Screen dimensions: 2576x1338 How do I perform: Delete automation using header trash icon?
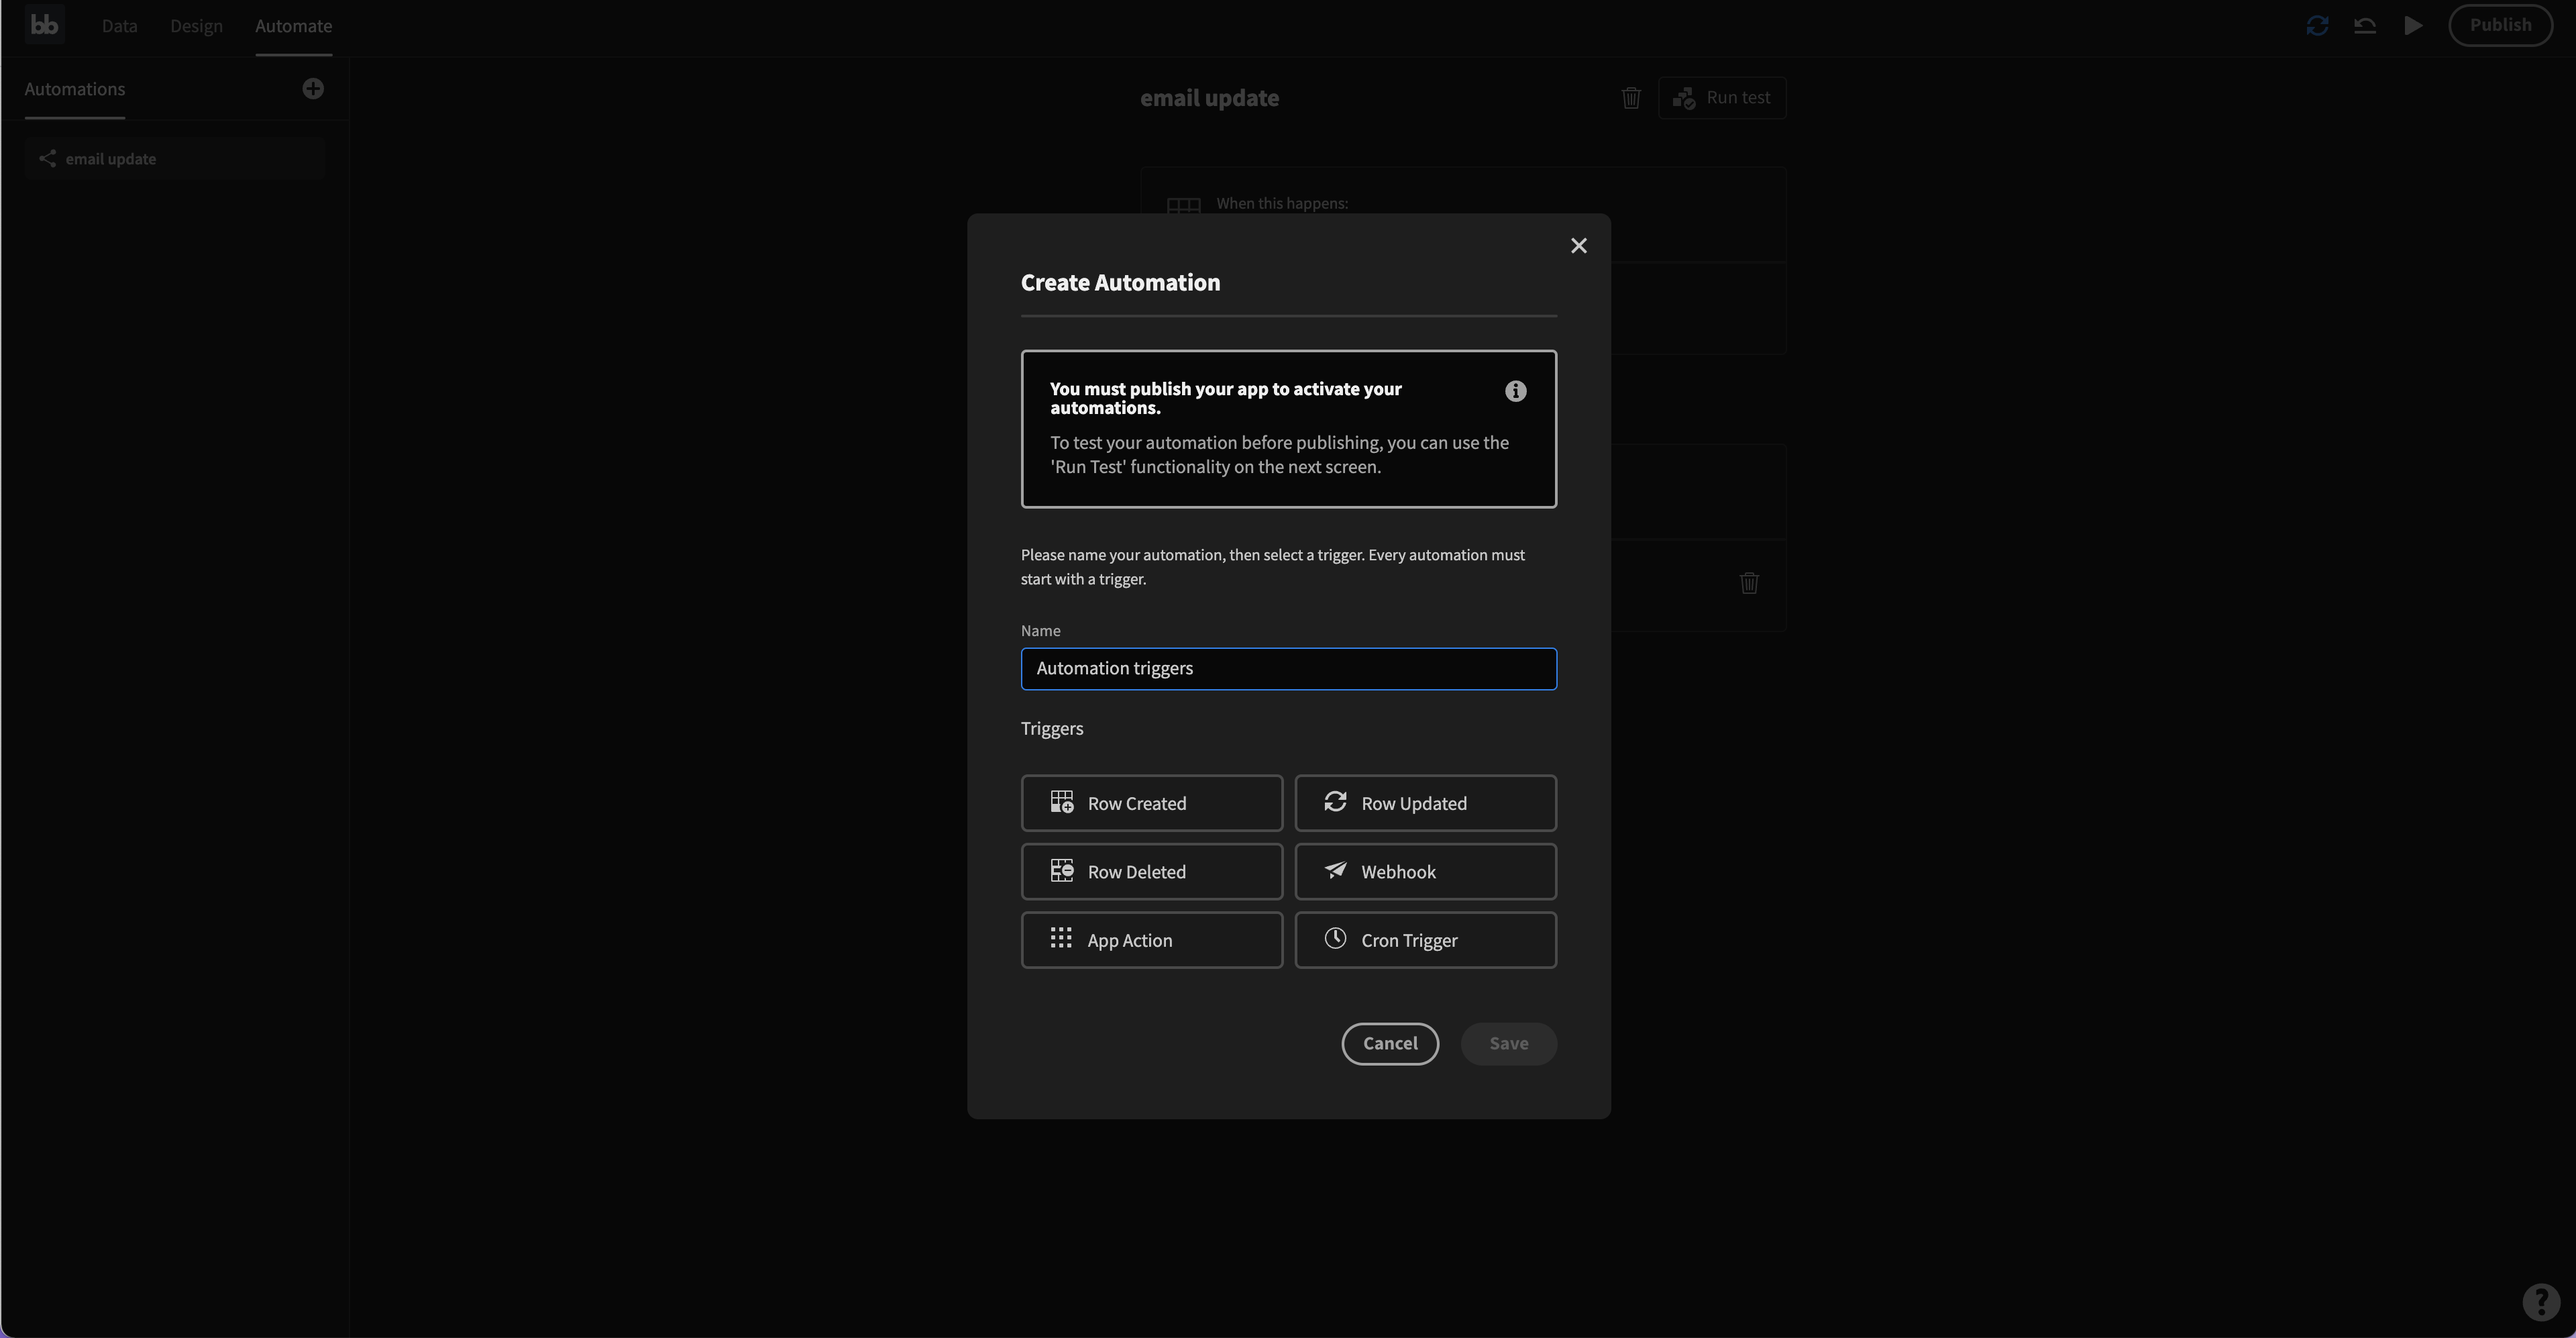click(x=1631, y=98)
